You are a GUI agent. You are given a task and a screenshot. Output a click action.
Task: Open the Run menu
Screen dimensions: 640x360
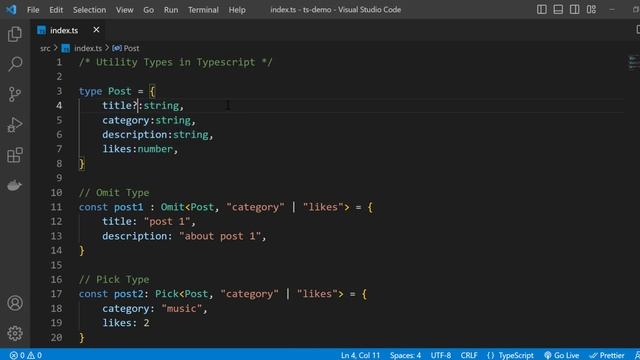point(171,10)
